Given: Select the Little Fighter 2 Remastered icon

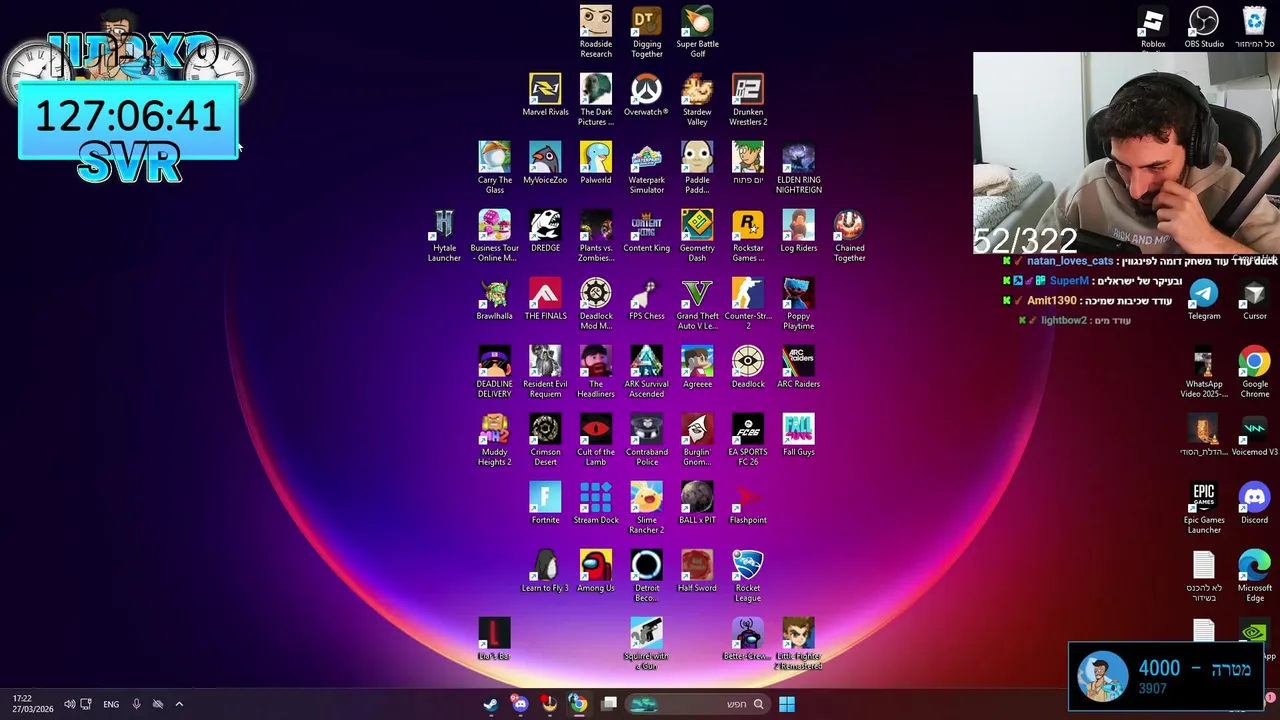Looking at the screenshot, I should [x=798, y=644].
